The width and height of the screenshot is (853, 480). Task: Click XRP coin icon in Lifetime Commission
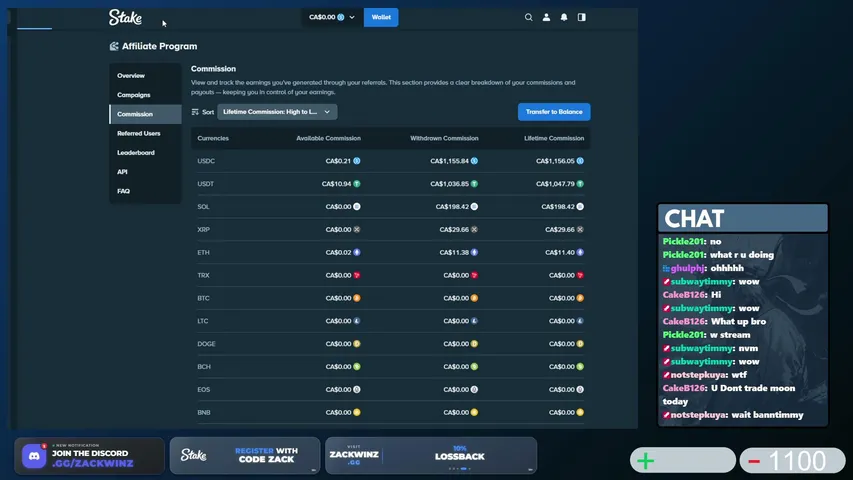pos(580,230)
